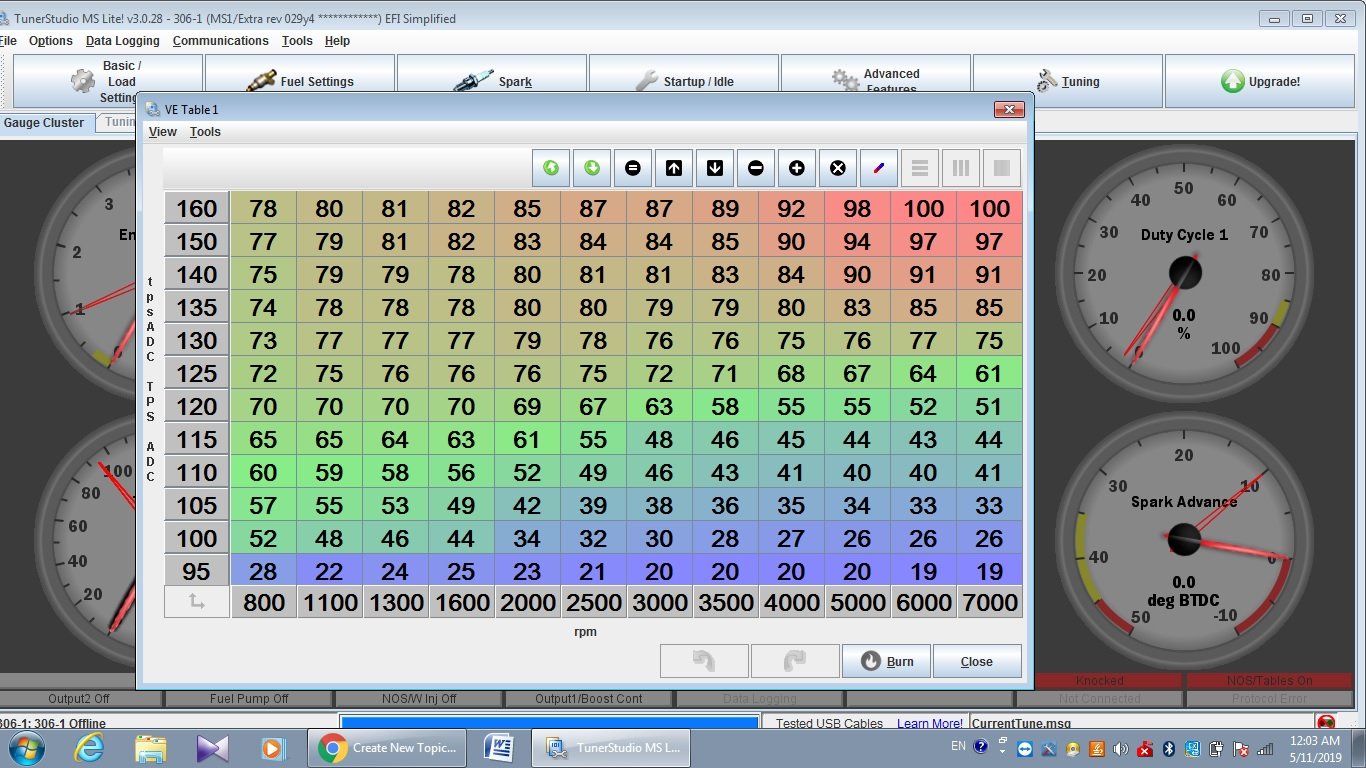The width and height of the screenshot is (1366, 768).
Task: Click the Knocked status indicator
Action: (1099, 680)
